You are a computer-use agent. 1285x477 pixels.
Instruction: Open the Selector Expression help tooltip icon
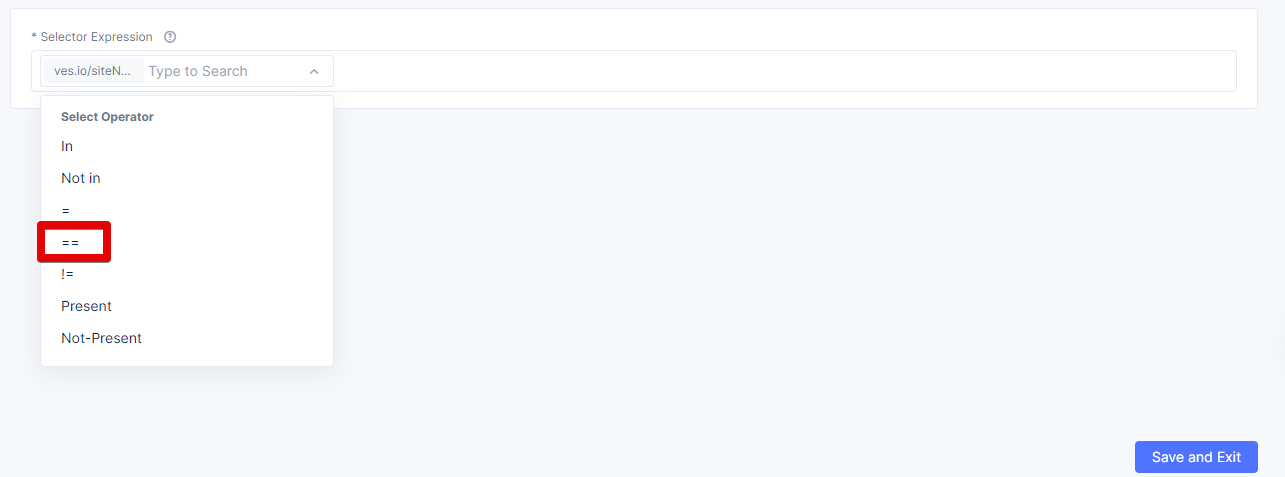[x=170, y=37]
